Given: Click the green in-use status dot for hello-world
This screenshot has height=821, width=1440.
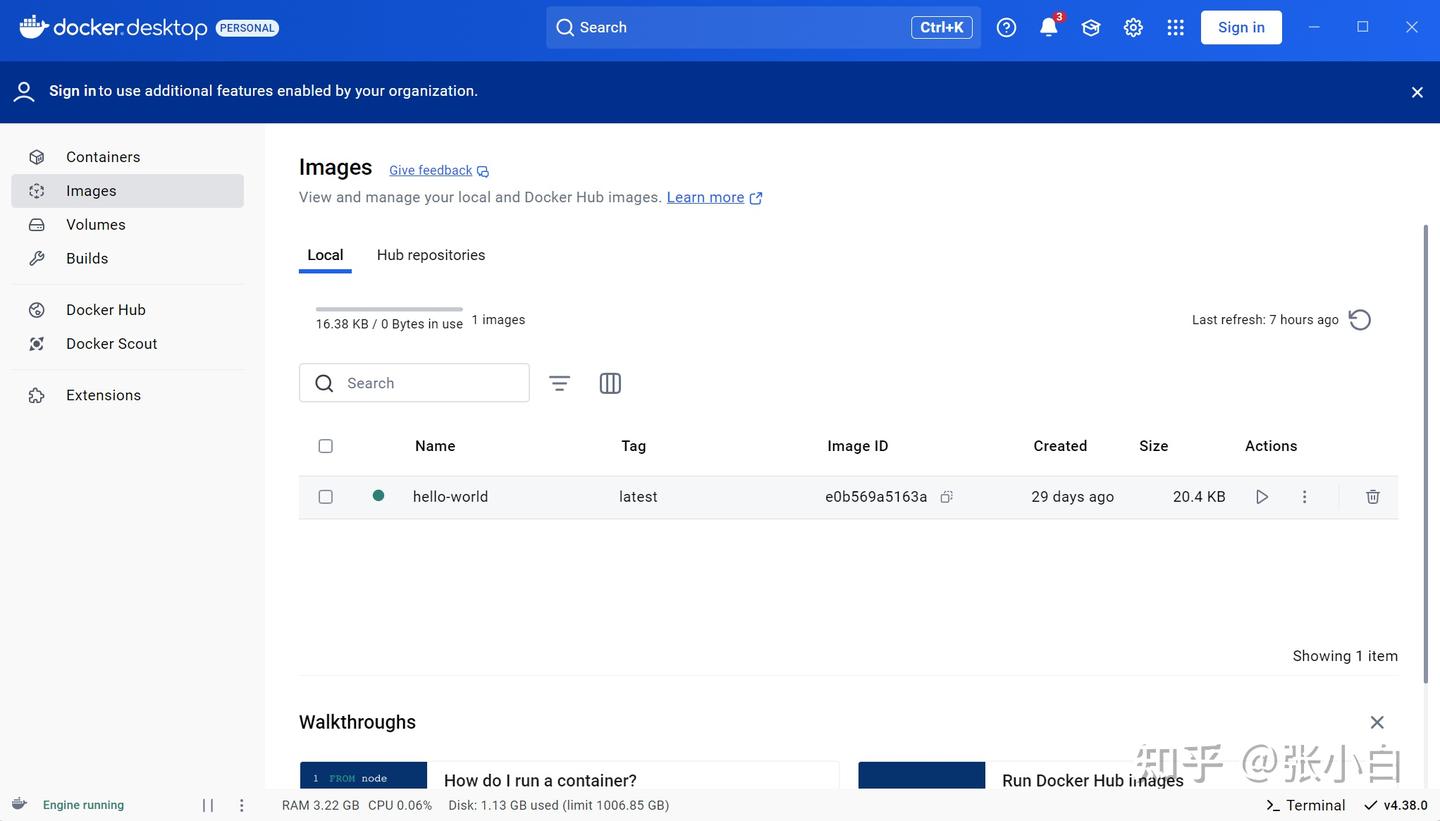Looking at the screenshot, I should (378, 495).
